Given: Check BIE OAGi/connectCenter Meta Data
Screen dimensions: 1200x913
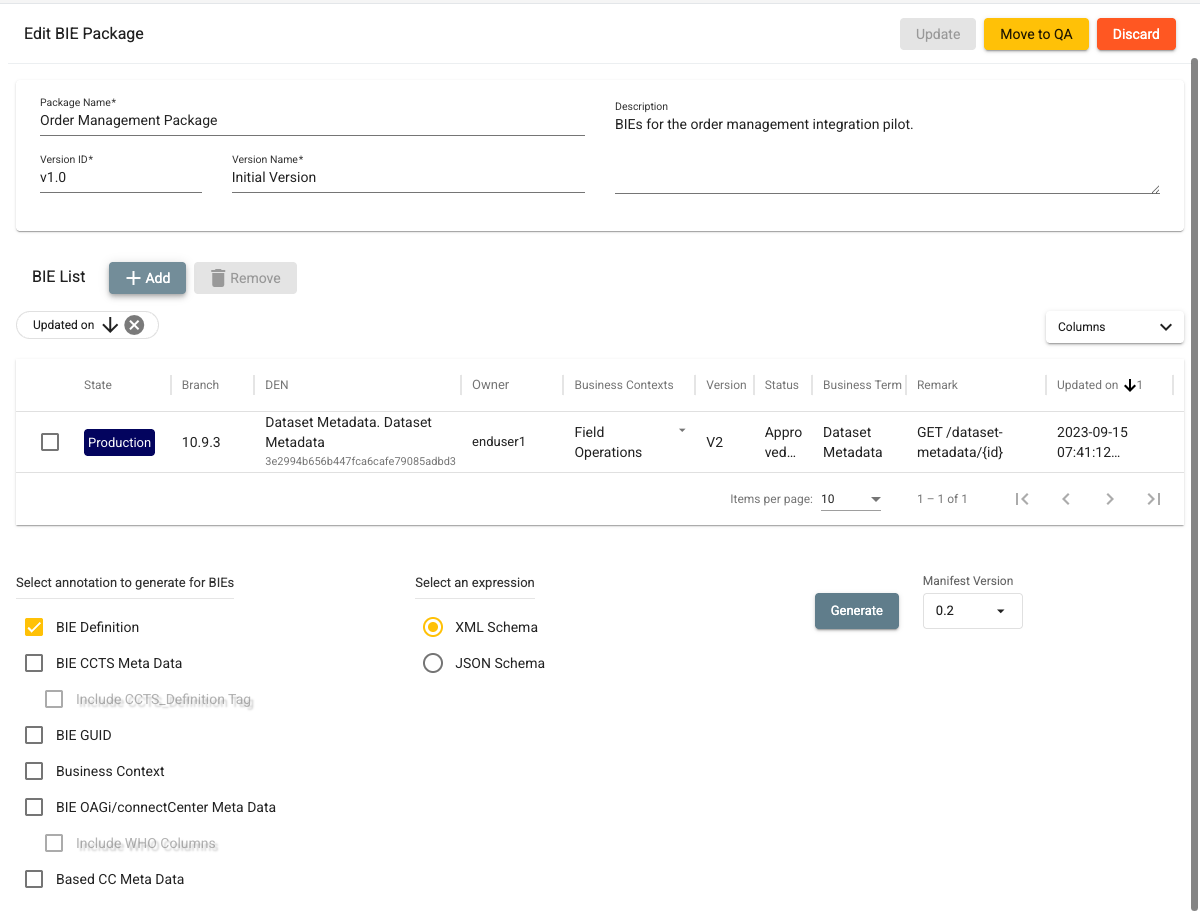Looking at the screenshot, I should (x=34, y=807).
